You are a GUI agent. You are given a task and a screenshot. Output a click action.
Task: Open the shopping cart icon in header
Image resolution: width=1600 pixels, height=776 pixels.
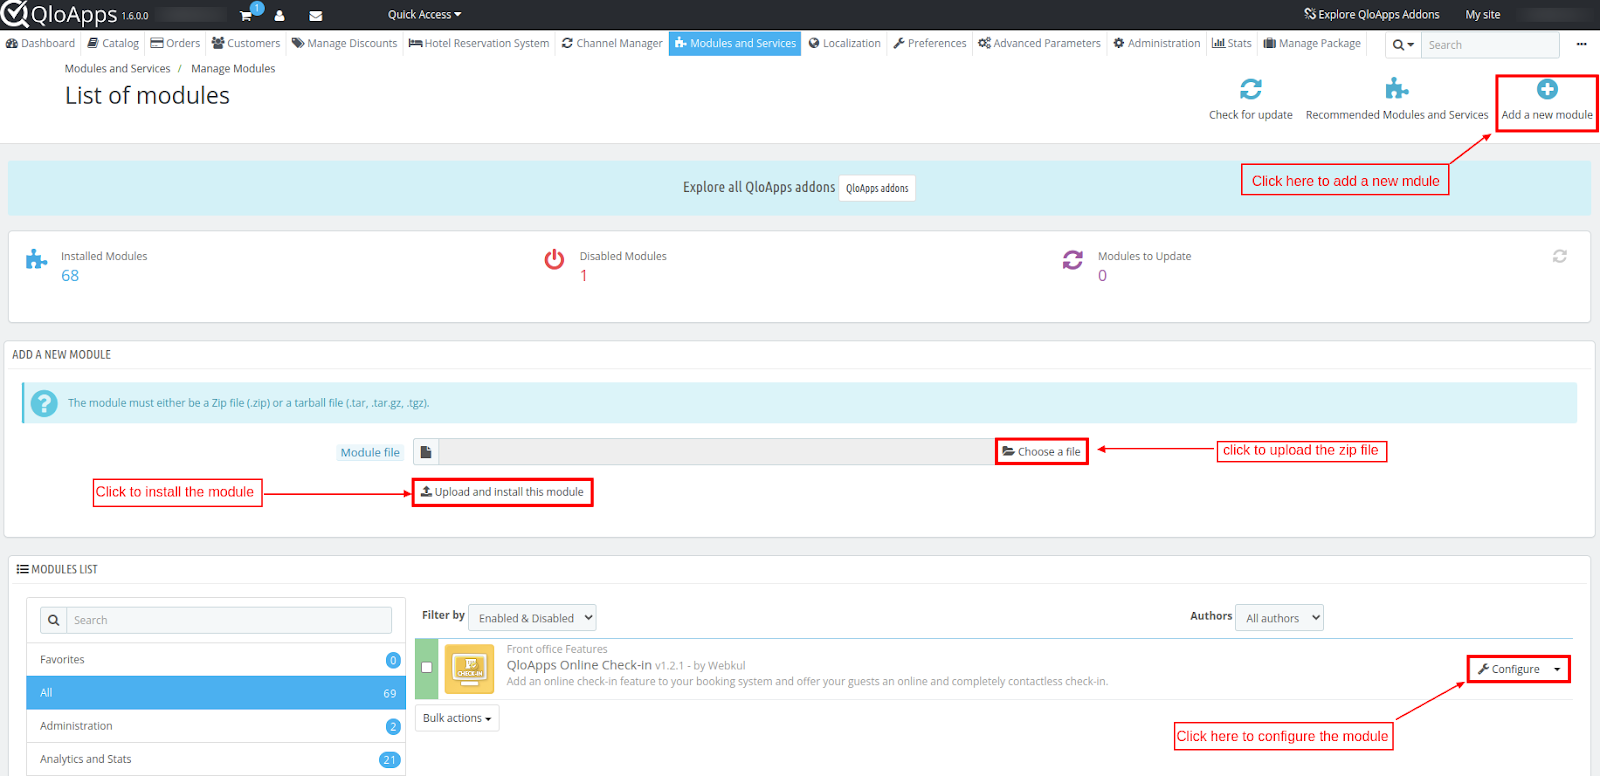[x=246, y=15]
